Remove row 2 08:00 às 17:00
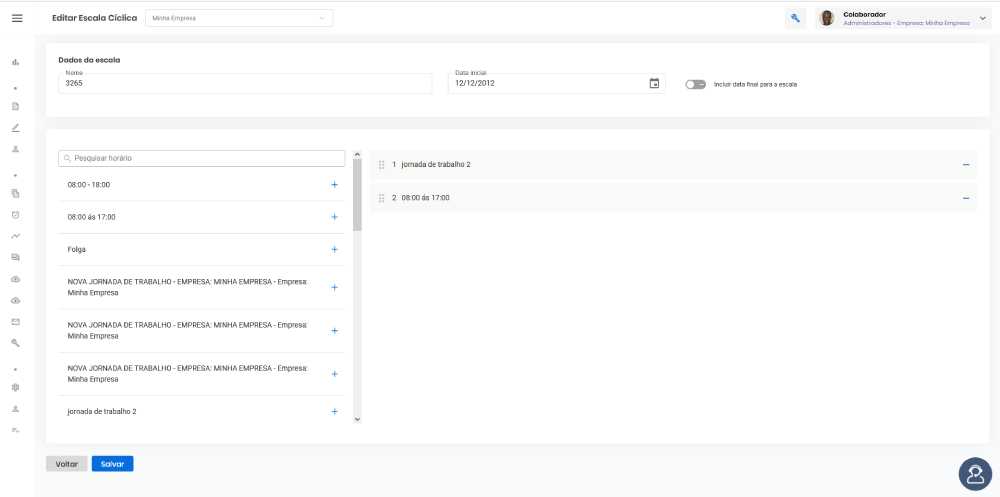The image size is (1000, 497). (966, 198)
